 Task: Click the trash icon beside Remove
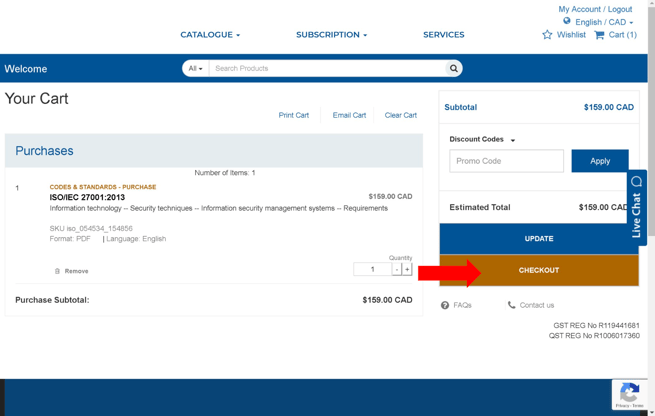coord(57,271)
